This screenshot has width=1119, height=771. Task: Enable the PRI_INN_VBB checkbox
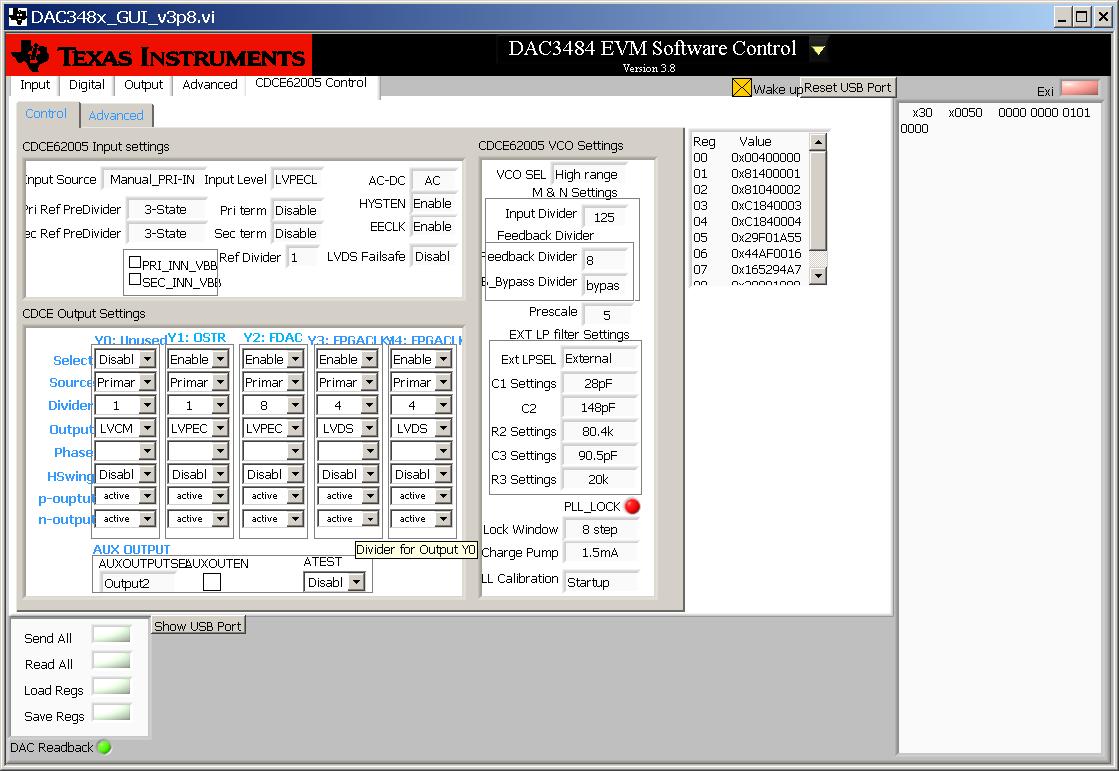[134, 262]
